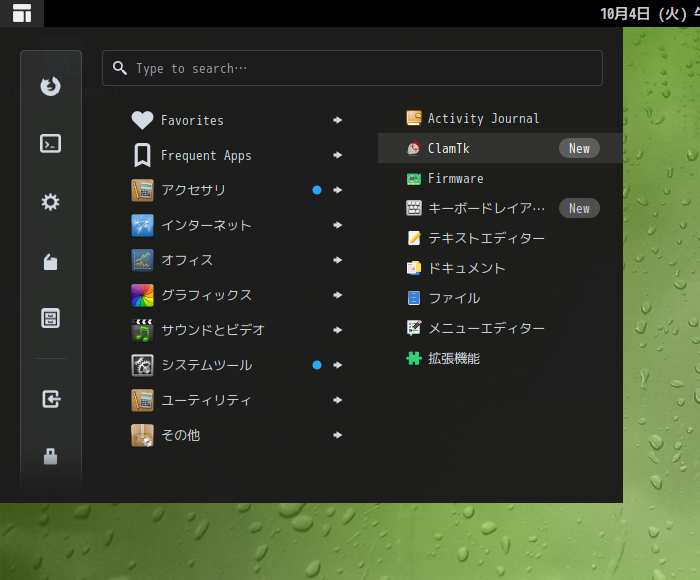
Task: Expand グラフィックス category arrow
Action: [338, 295]
